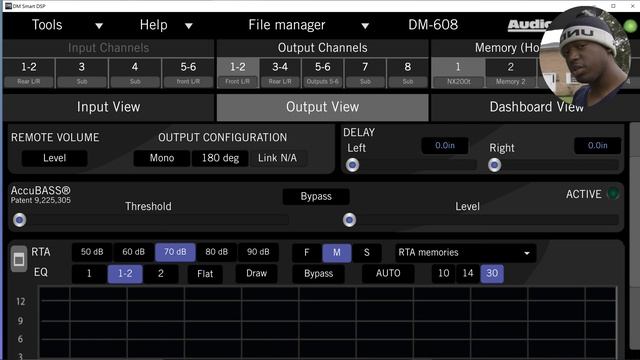Open the Help menu
640x360 pixels.
click(153, 25)
